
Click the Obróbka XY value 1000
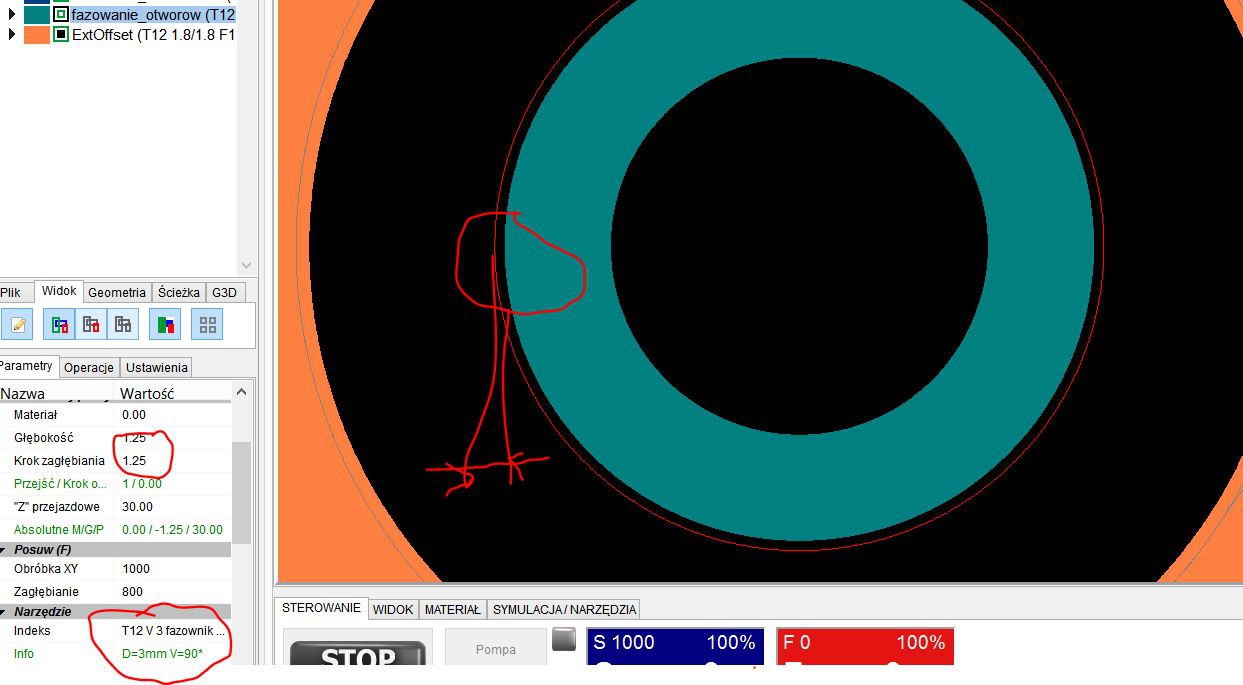point(136,568)
